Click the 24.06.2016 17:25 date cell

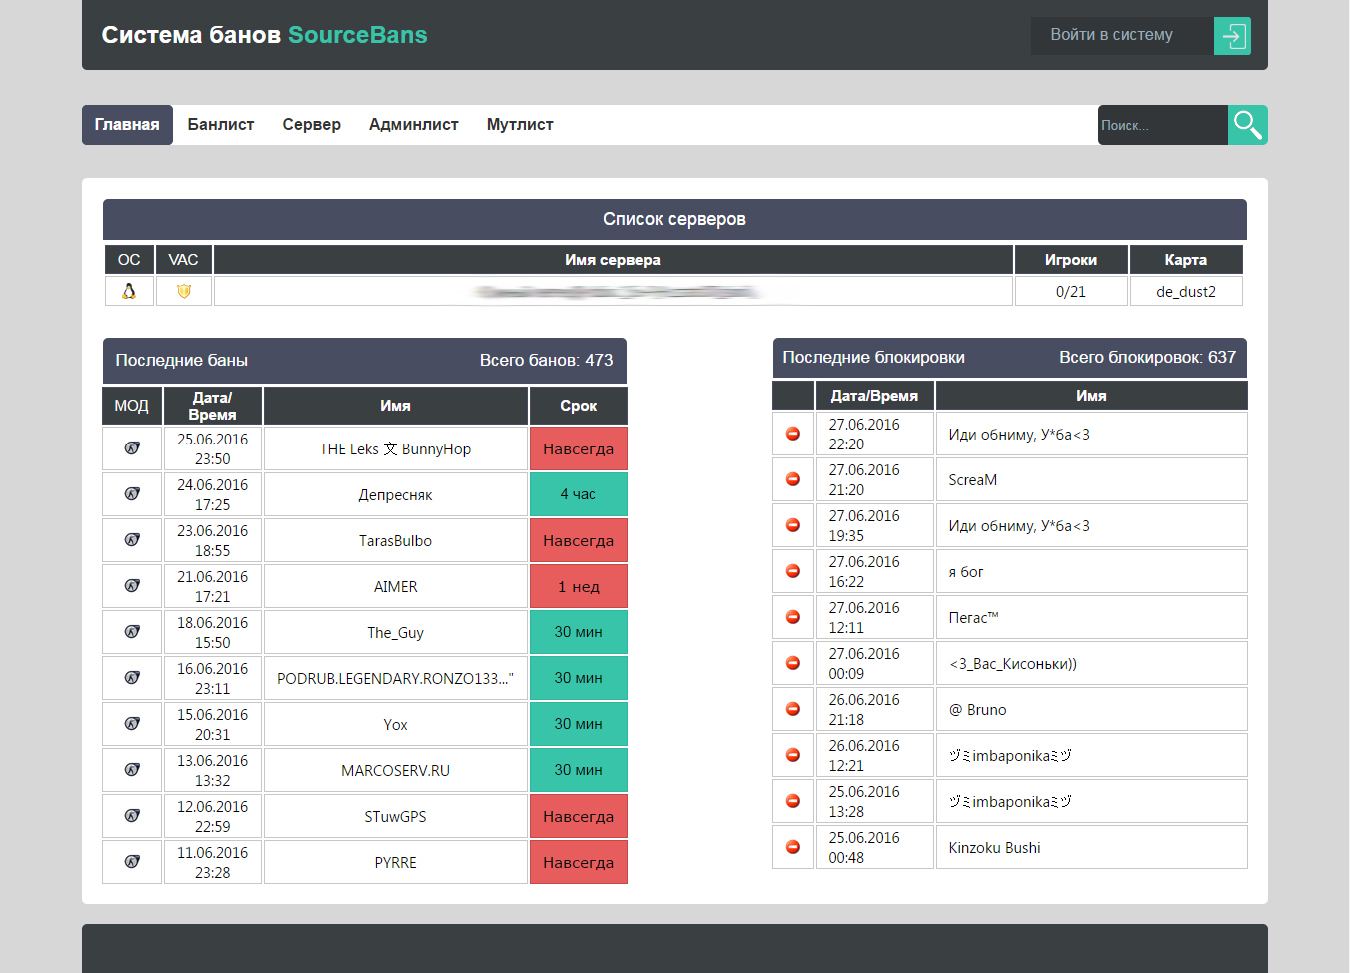click(x=212, y=494)
